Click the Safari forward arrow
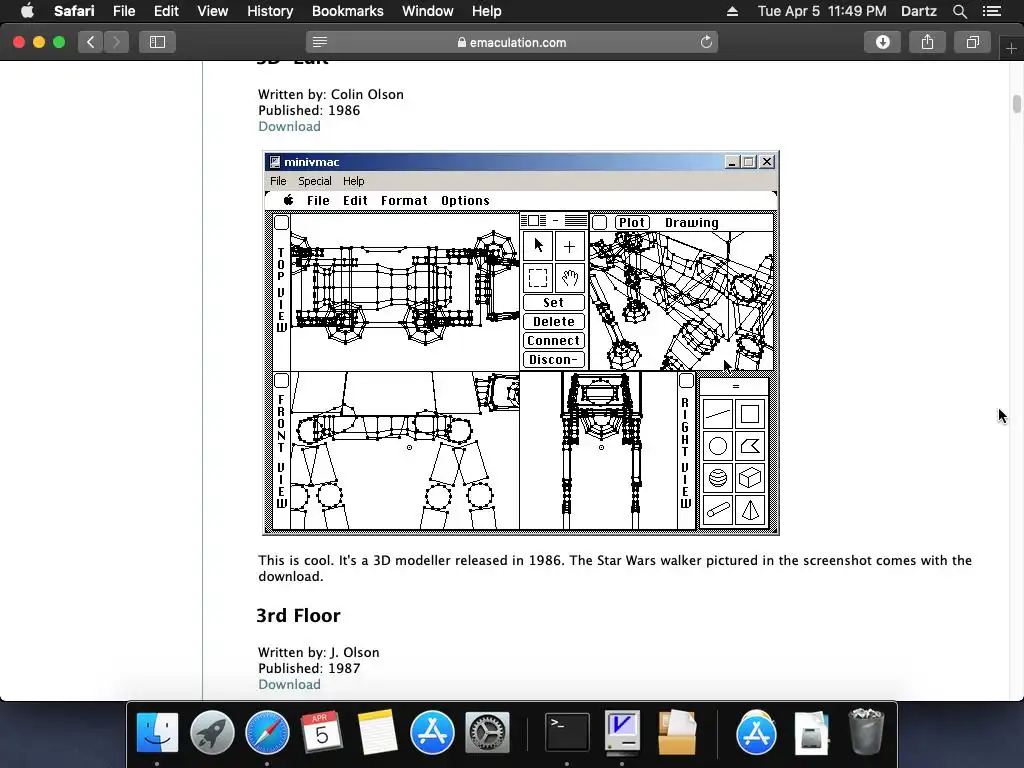 [x=116, y=42]
